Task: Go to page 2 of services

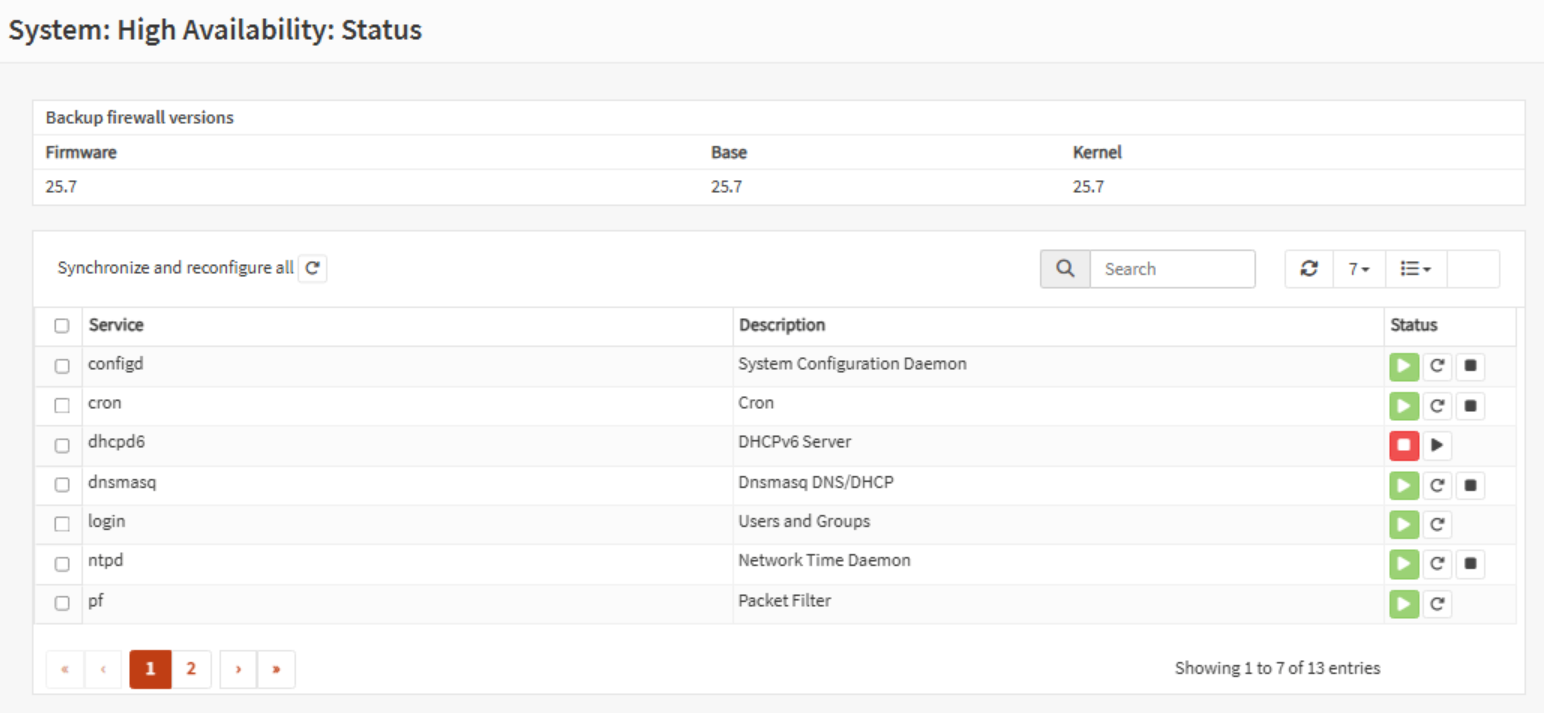Action: click(191, 669)
